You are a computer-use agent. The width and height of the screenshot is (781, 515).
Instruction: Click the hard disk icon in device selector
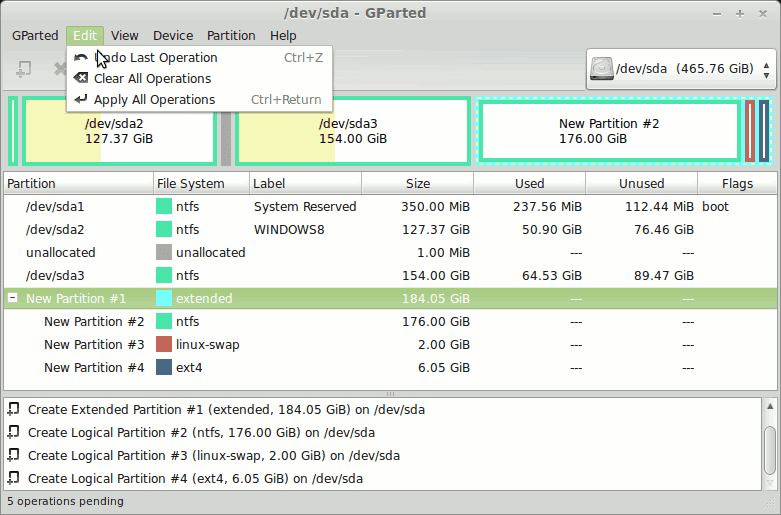601,69
